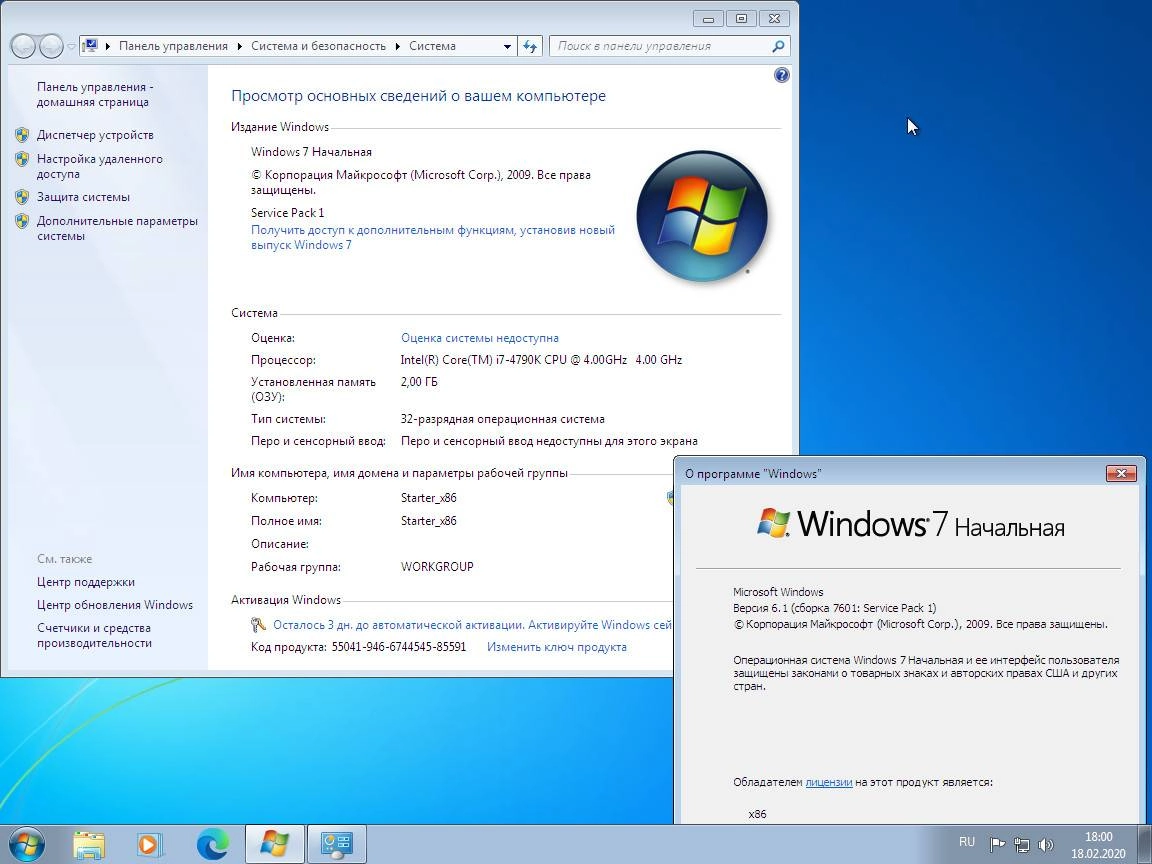Expand arrow after Панель управления breadcrumb

(240, 46)
